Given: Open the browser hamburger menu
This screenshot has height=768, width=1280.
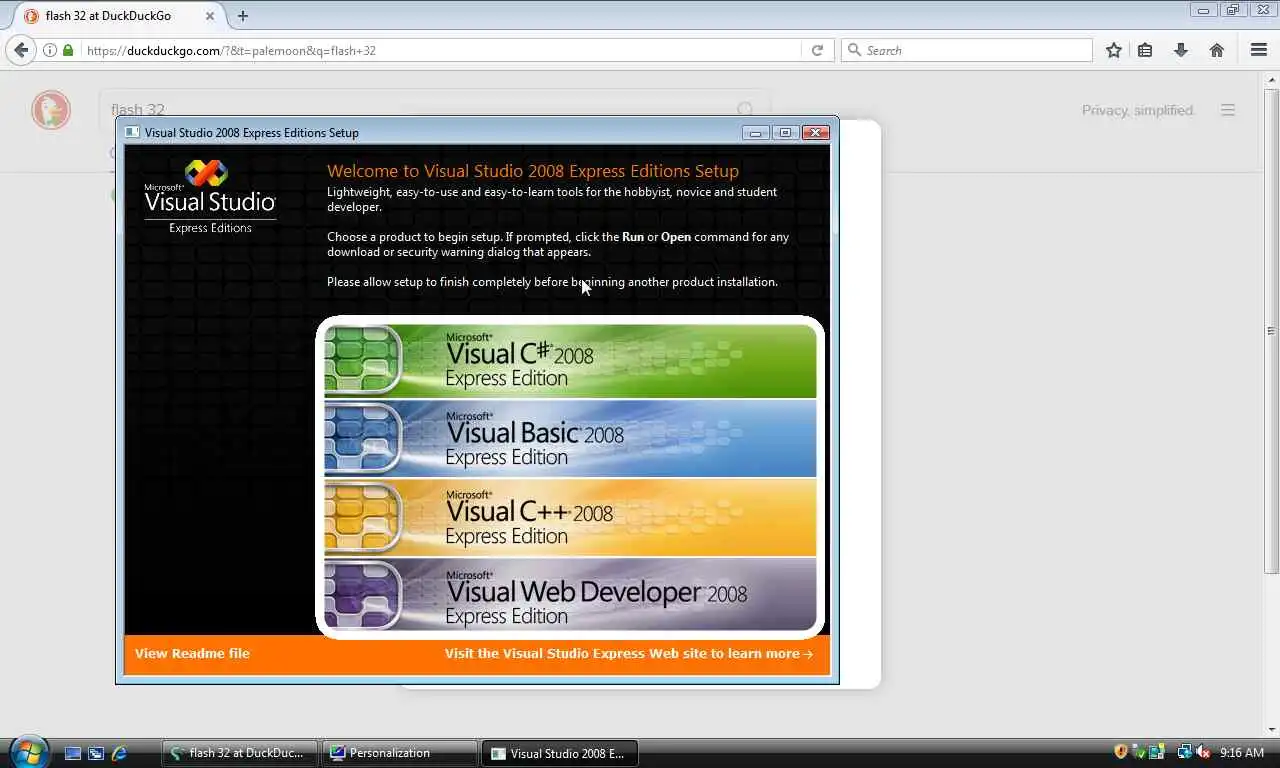Looking at the screenshot, I should click(x=1259, y=50).
